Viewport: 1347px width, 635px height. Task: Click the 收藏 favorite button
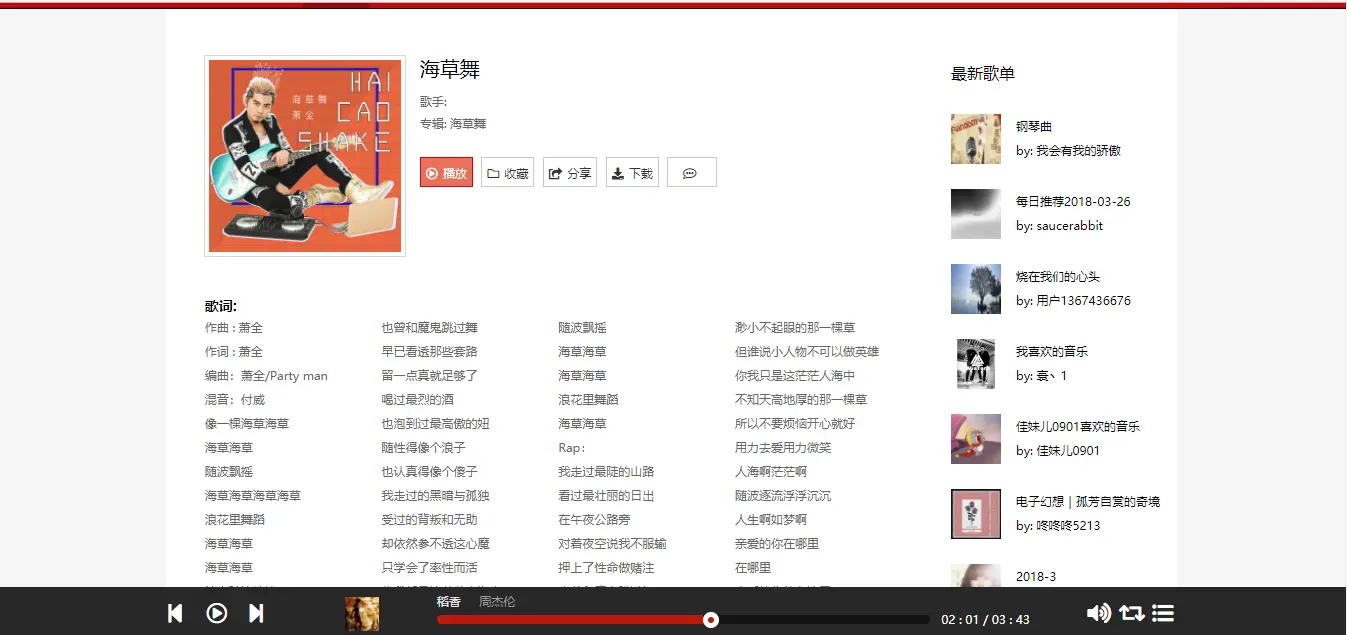click(507, 172)
